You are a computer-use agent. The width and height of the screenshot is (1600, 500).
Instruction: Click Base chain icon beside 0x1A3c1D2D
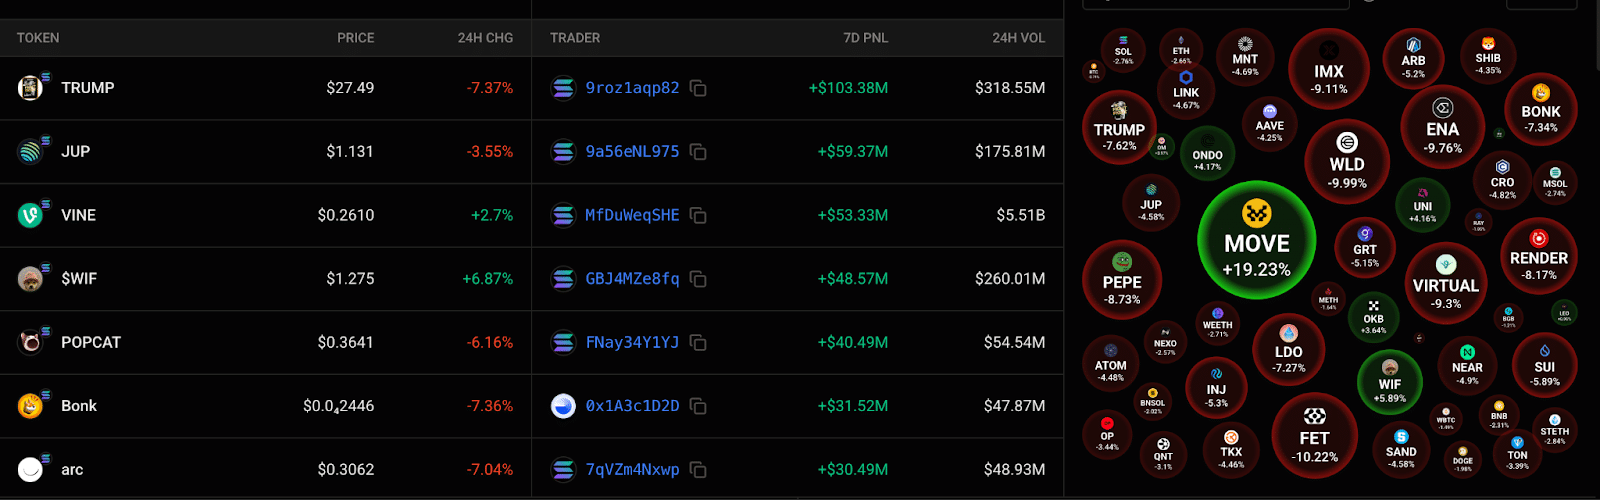(563, 406)
